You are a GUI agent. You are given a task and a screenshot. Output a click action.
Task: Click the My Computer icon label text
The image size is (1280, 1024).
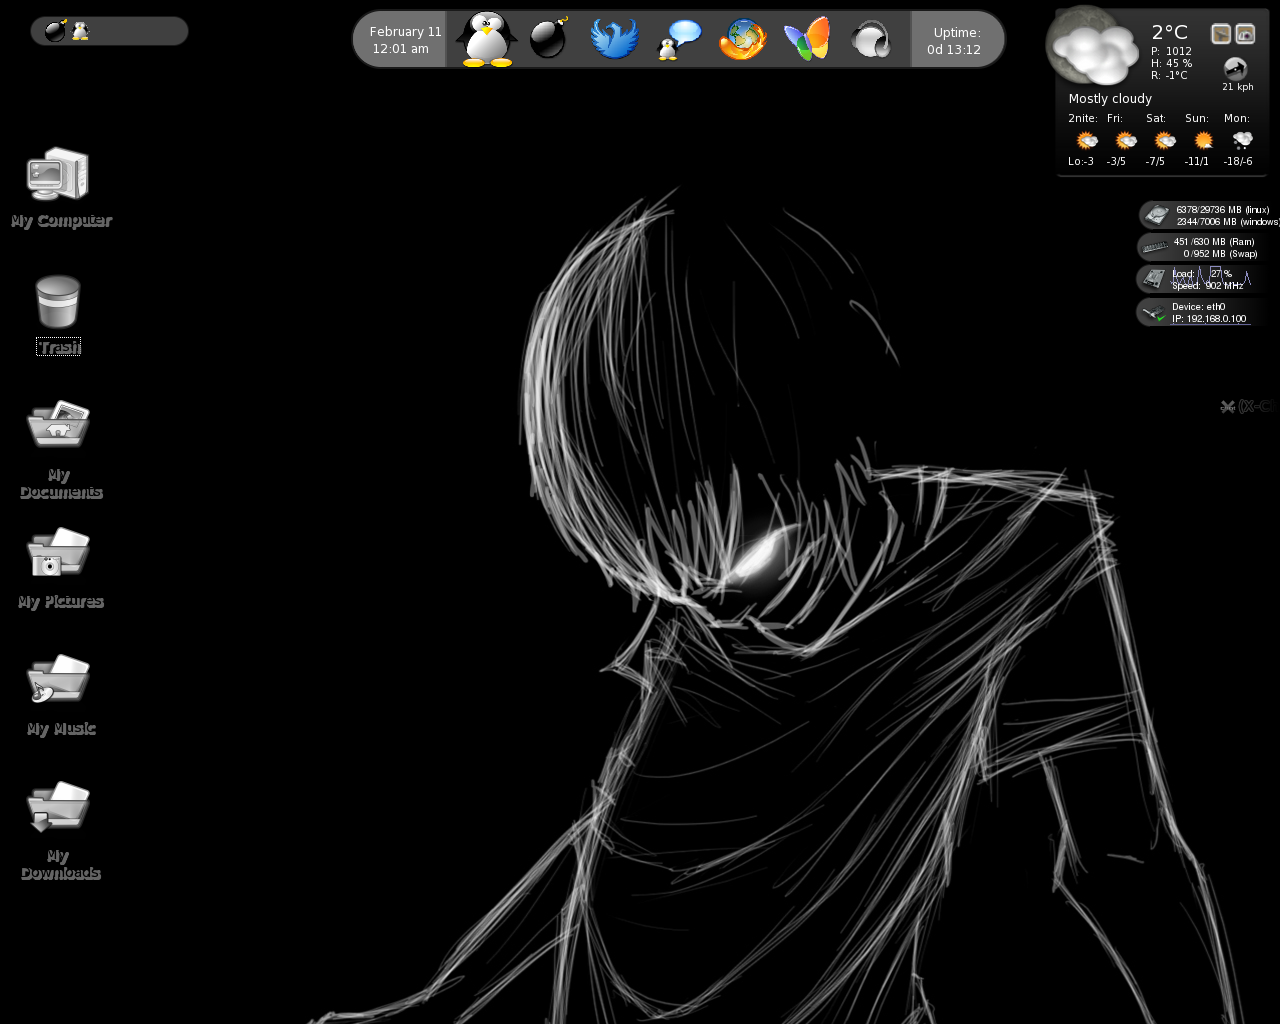point(61,221)
